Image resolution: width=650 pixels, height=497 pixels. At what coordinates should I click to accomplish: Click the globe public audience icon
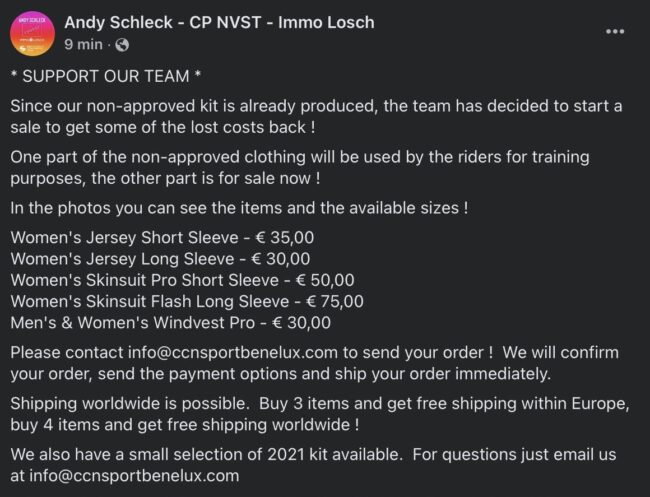click(122, 44)
